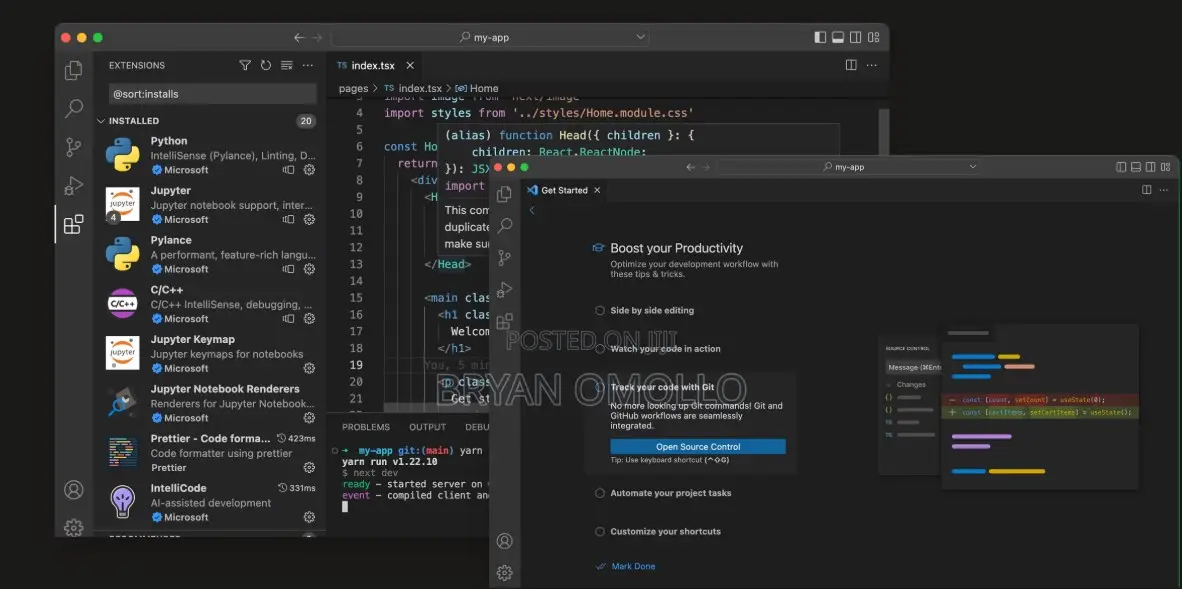The width and height of the screenshot is (1182, 589).
Task: Go back using the back window's title bar arrow
Action: click(299, 37)
